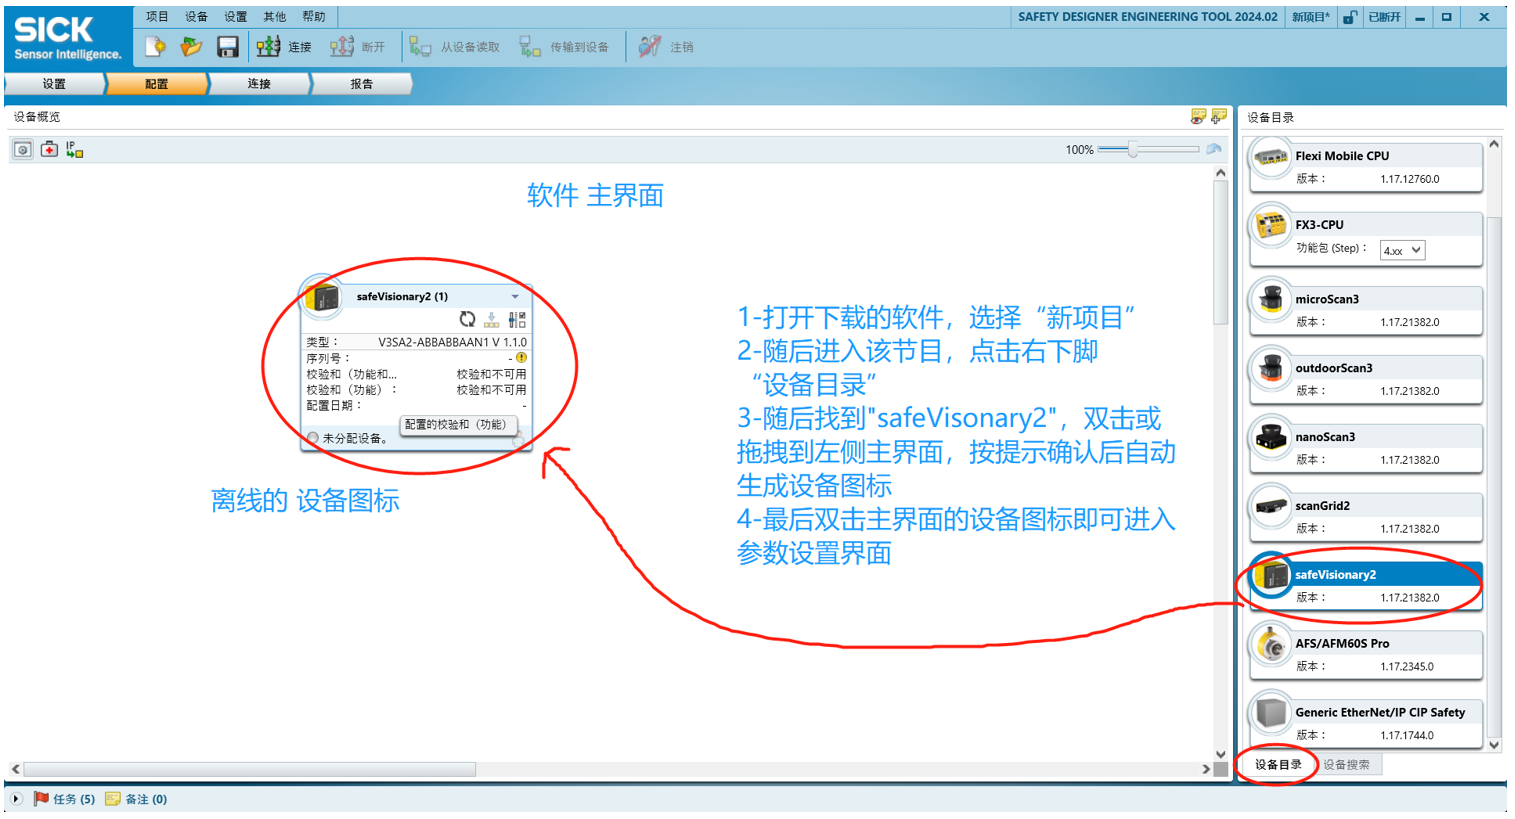Select scanGrid2 in device catalog

point(1365,517)
